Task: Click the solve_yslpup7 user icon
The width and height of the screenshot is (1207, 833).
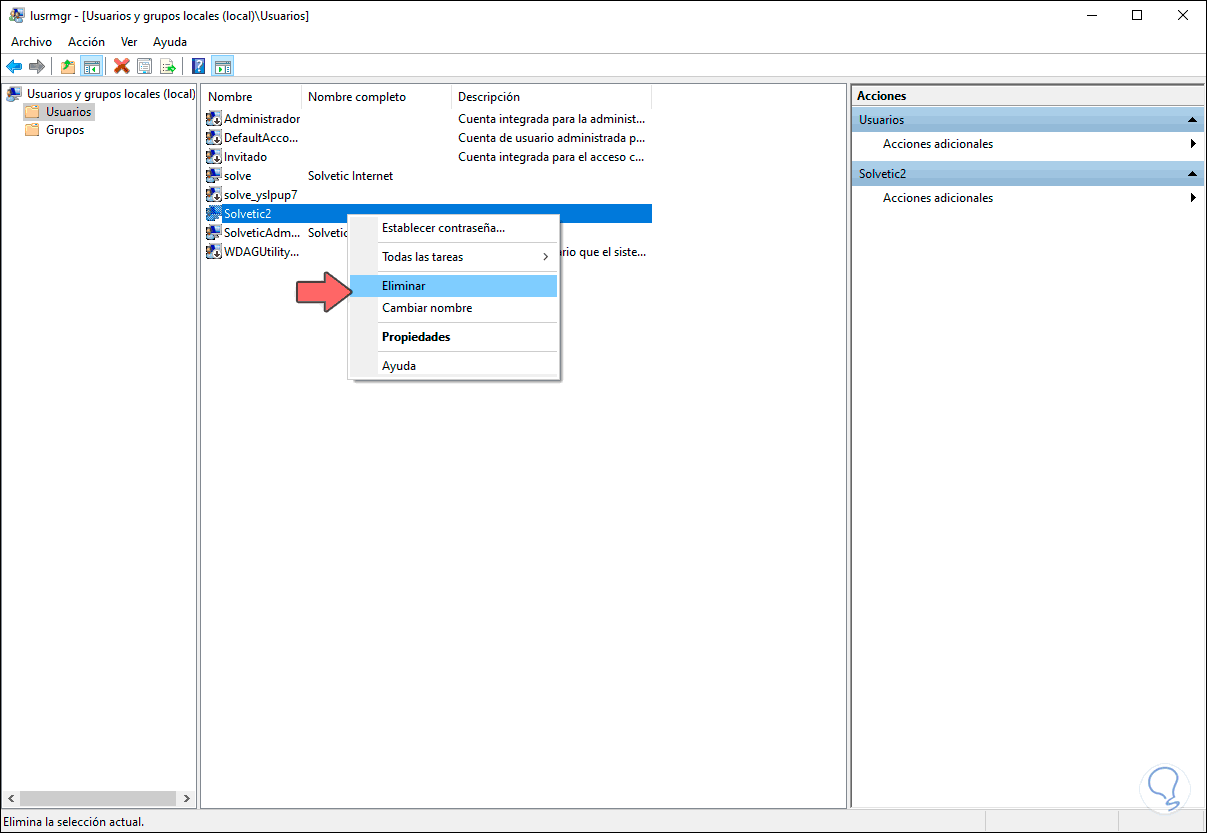Action: tap(213, 195)
